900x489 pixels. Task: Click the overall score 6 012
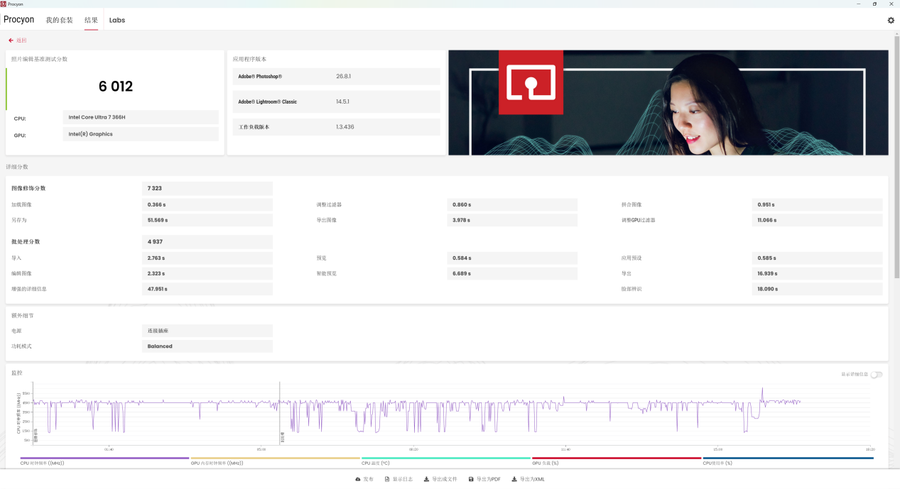tap(115, 86)
